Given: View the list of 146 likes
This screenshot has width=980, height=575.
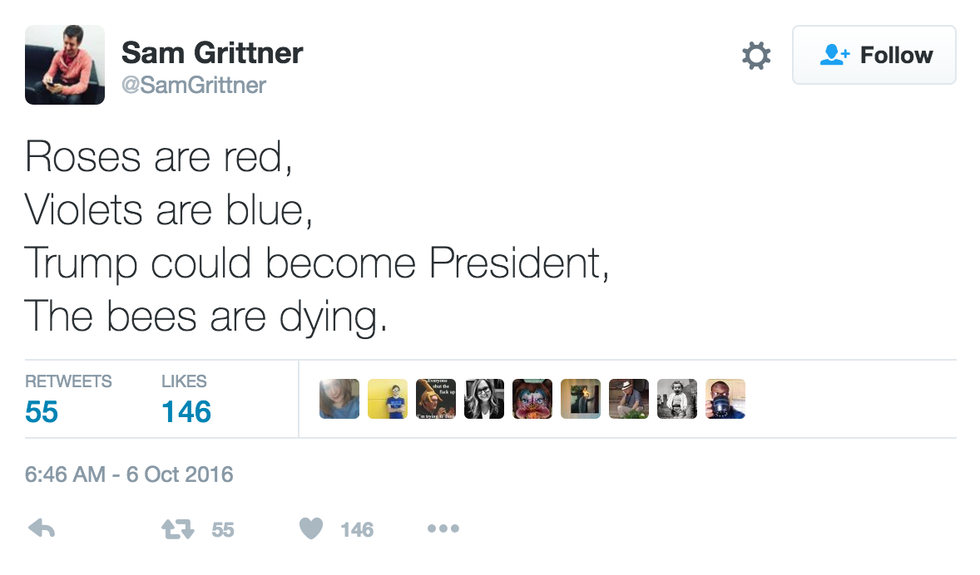Looking at the screenshot, I should (x=186, y=399).
